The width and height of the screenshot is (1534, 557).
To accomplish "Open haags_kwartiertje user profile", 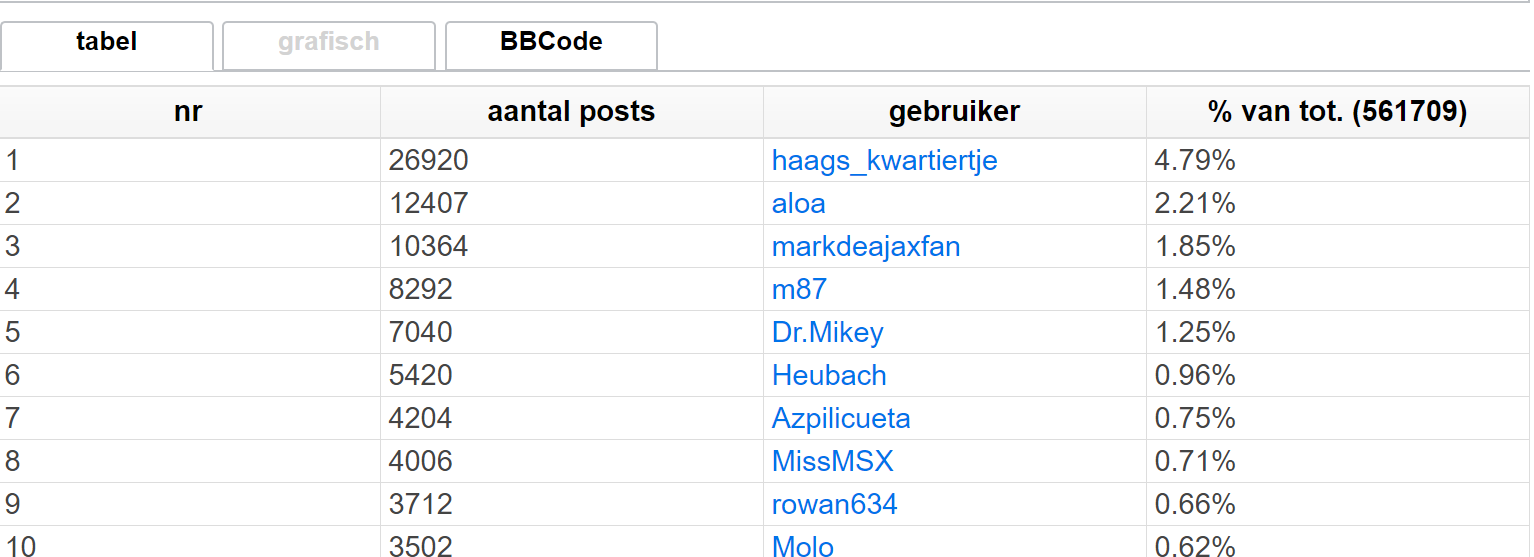I will [884, 161].
